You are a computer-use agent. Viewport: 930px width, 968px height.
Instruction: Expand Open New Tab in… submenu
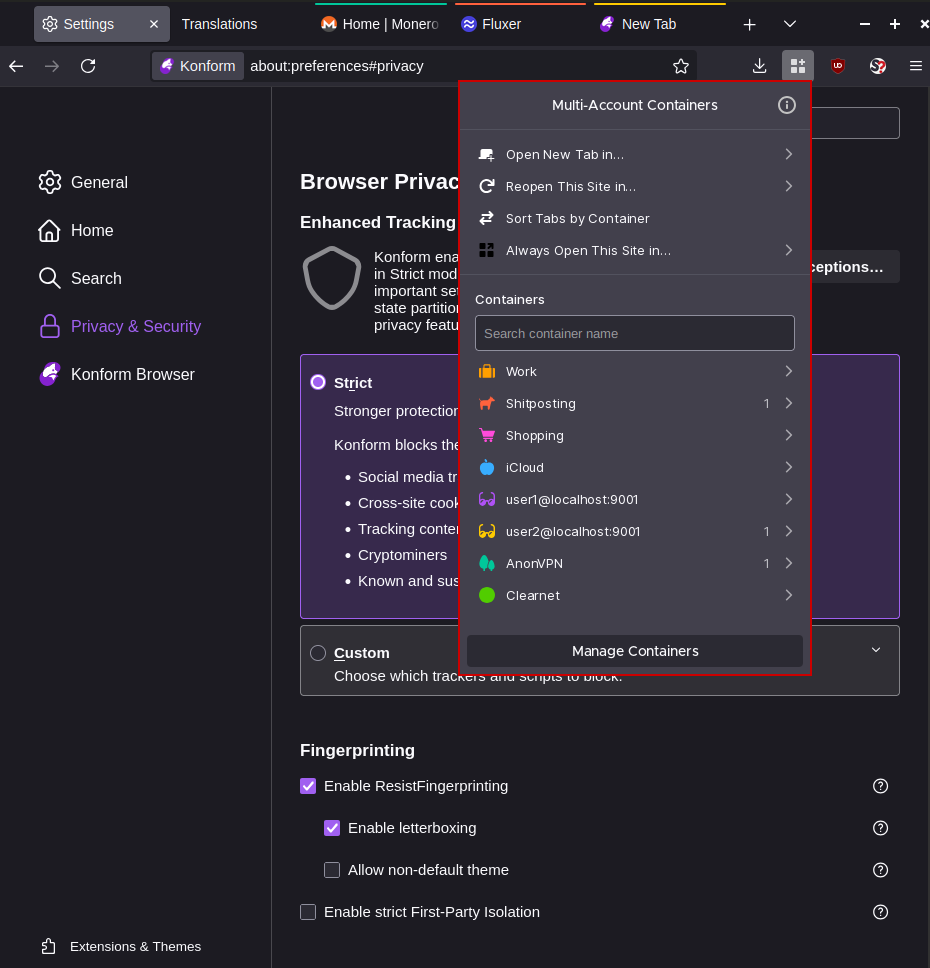[788, 154]
